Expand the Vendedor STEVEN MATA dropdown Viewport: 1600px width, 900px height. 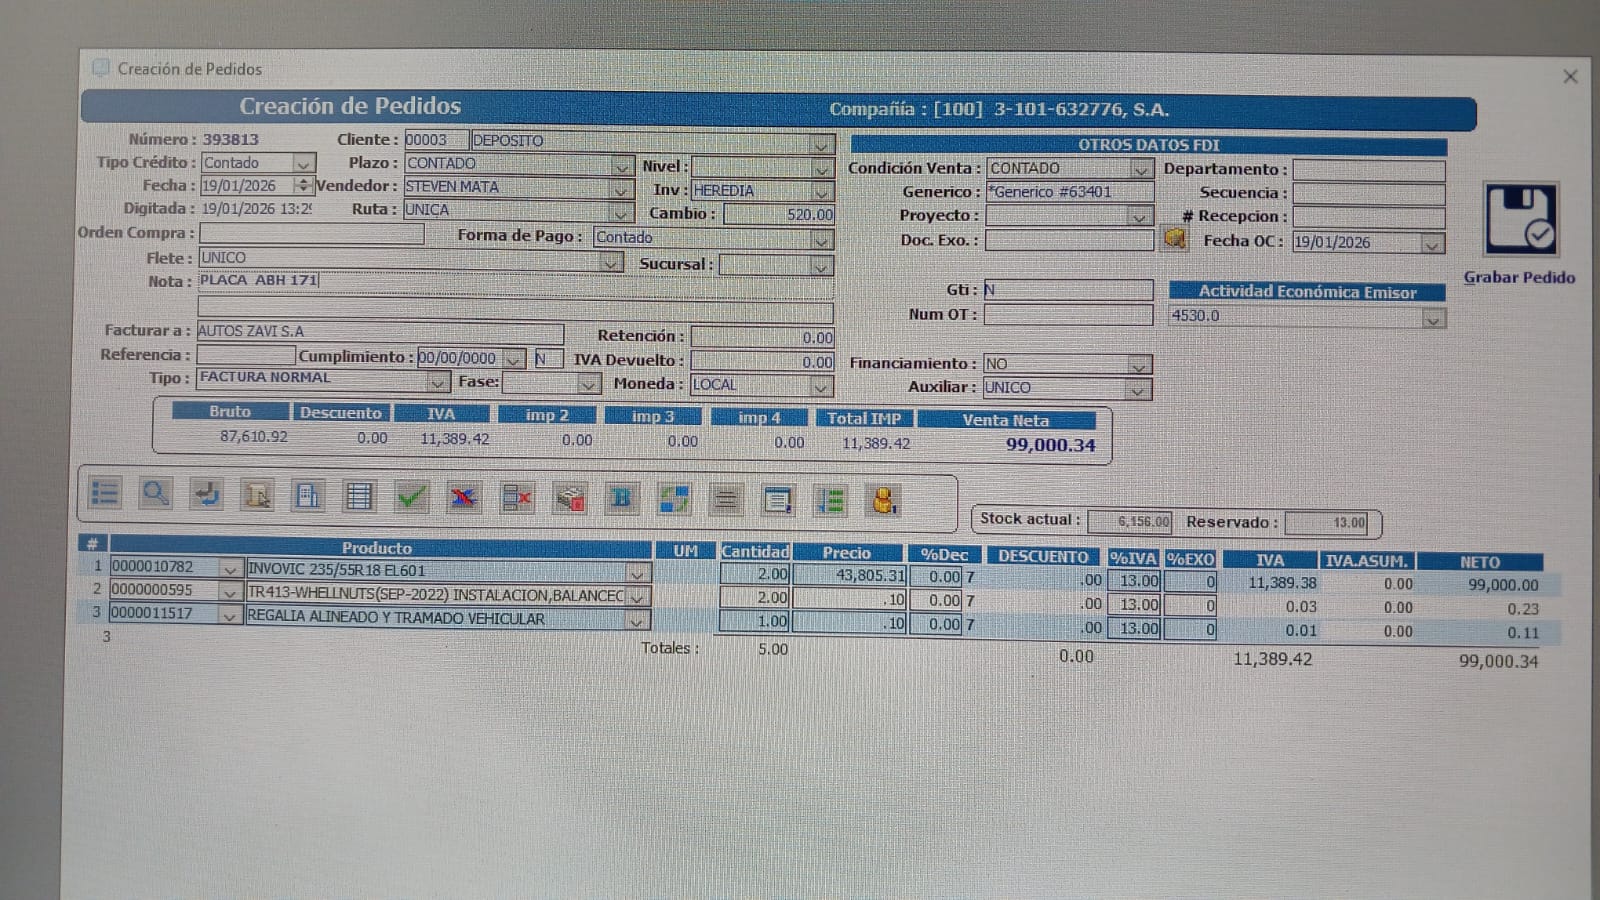point(621,188)
